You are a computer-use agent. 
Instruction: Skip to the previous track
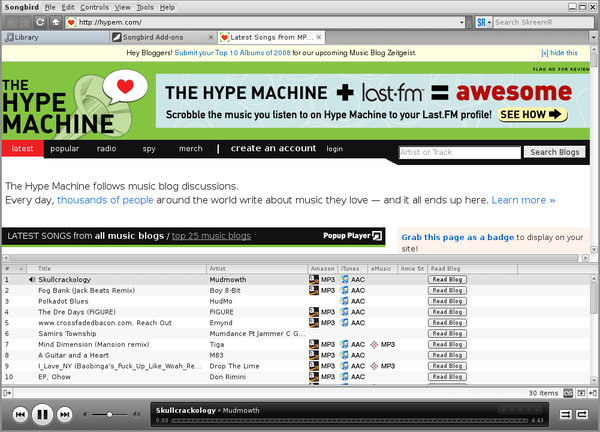20,414
